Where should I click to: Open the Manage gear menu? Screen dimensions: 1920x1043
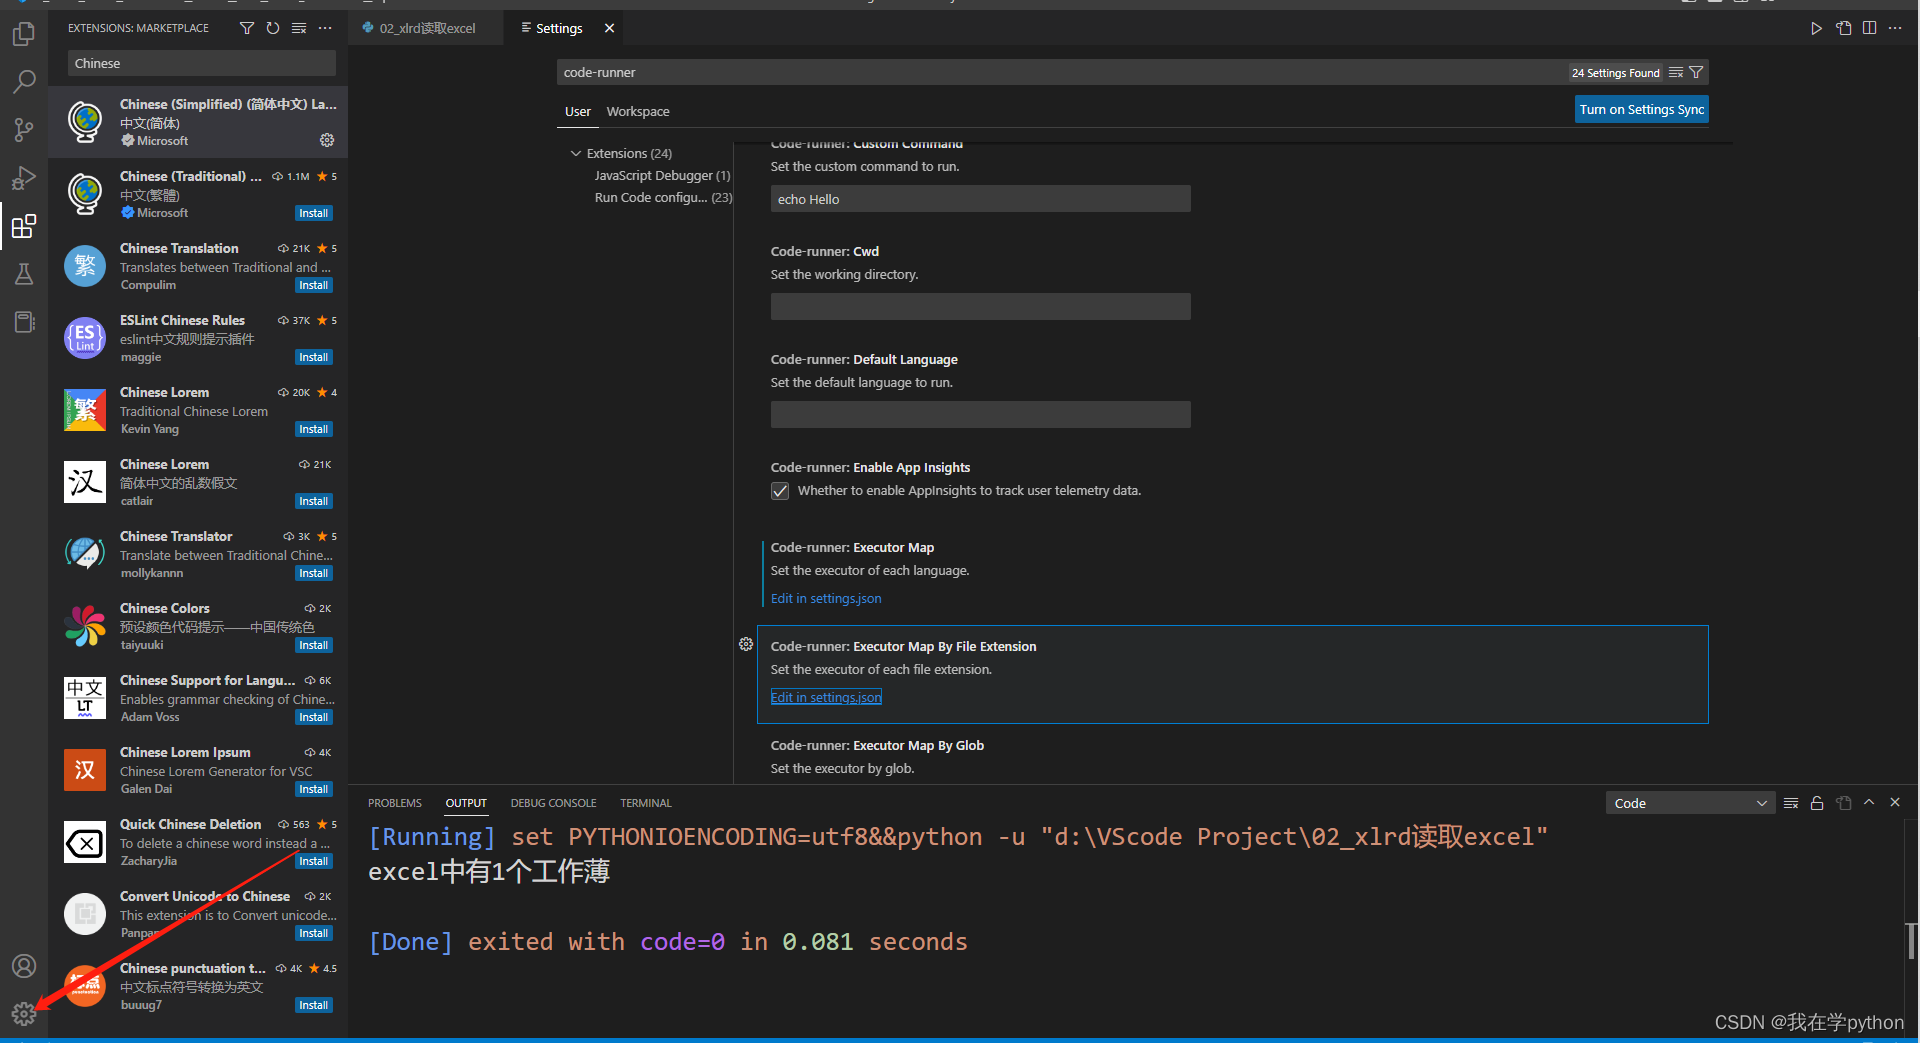[24, 1013]
